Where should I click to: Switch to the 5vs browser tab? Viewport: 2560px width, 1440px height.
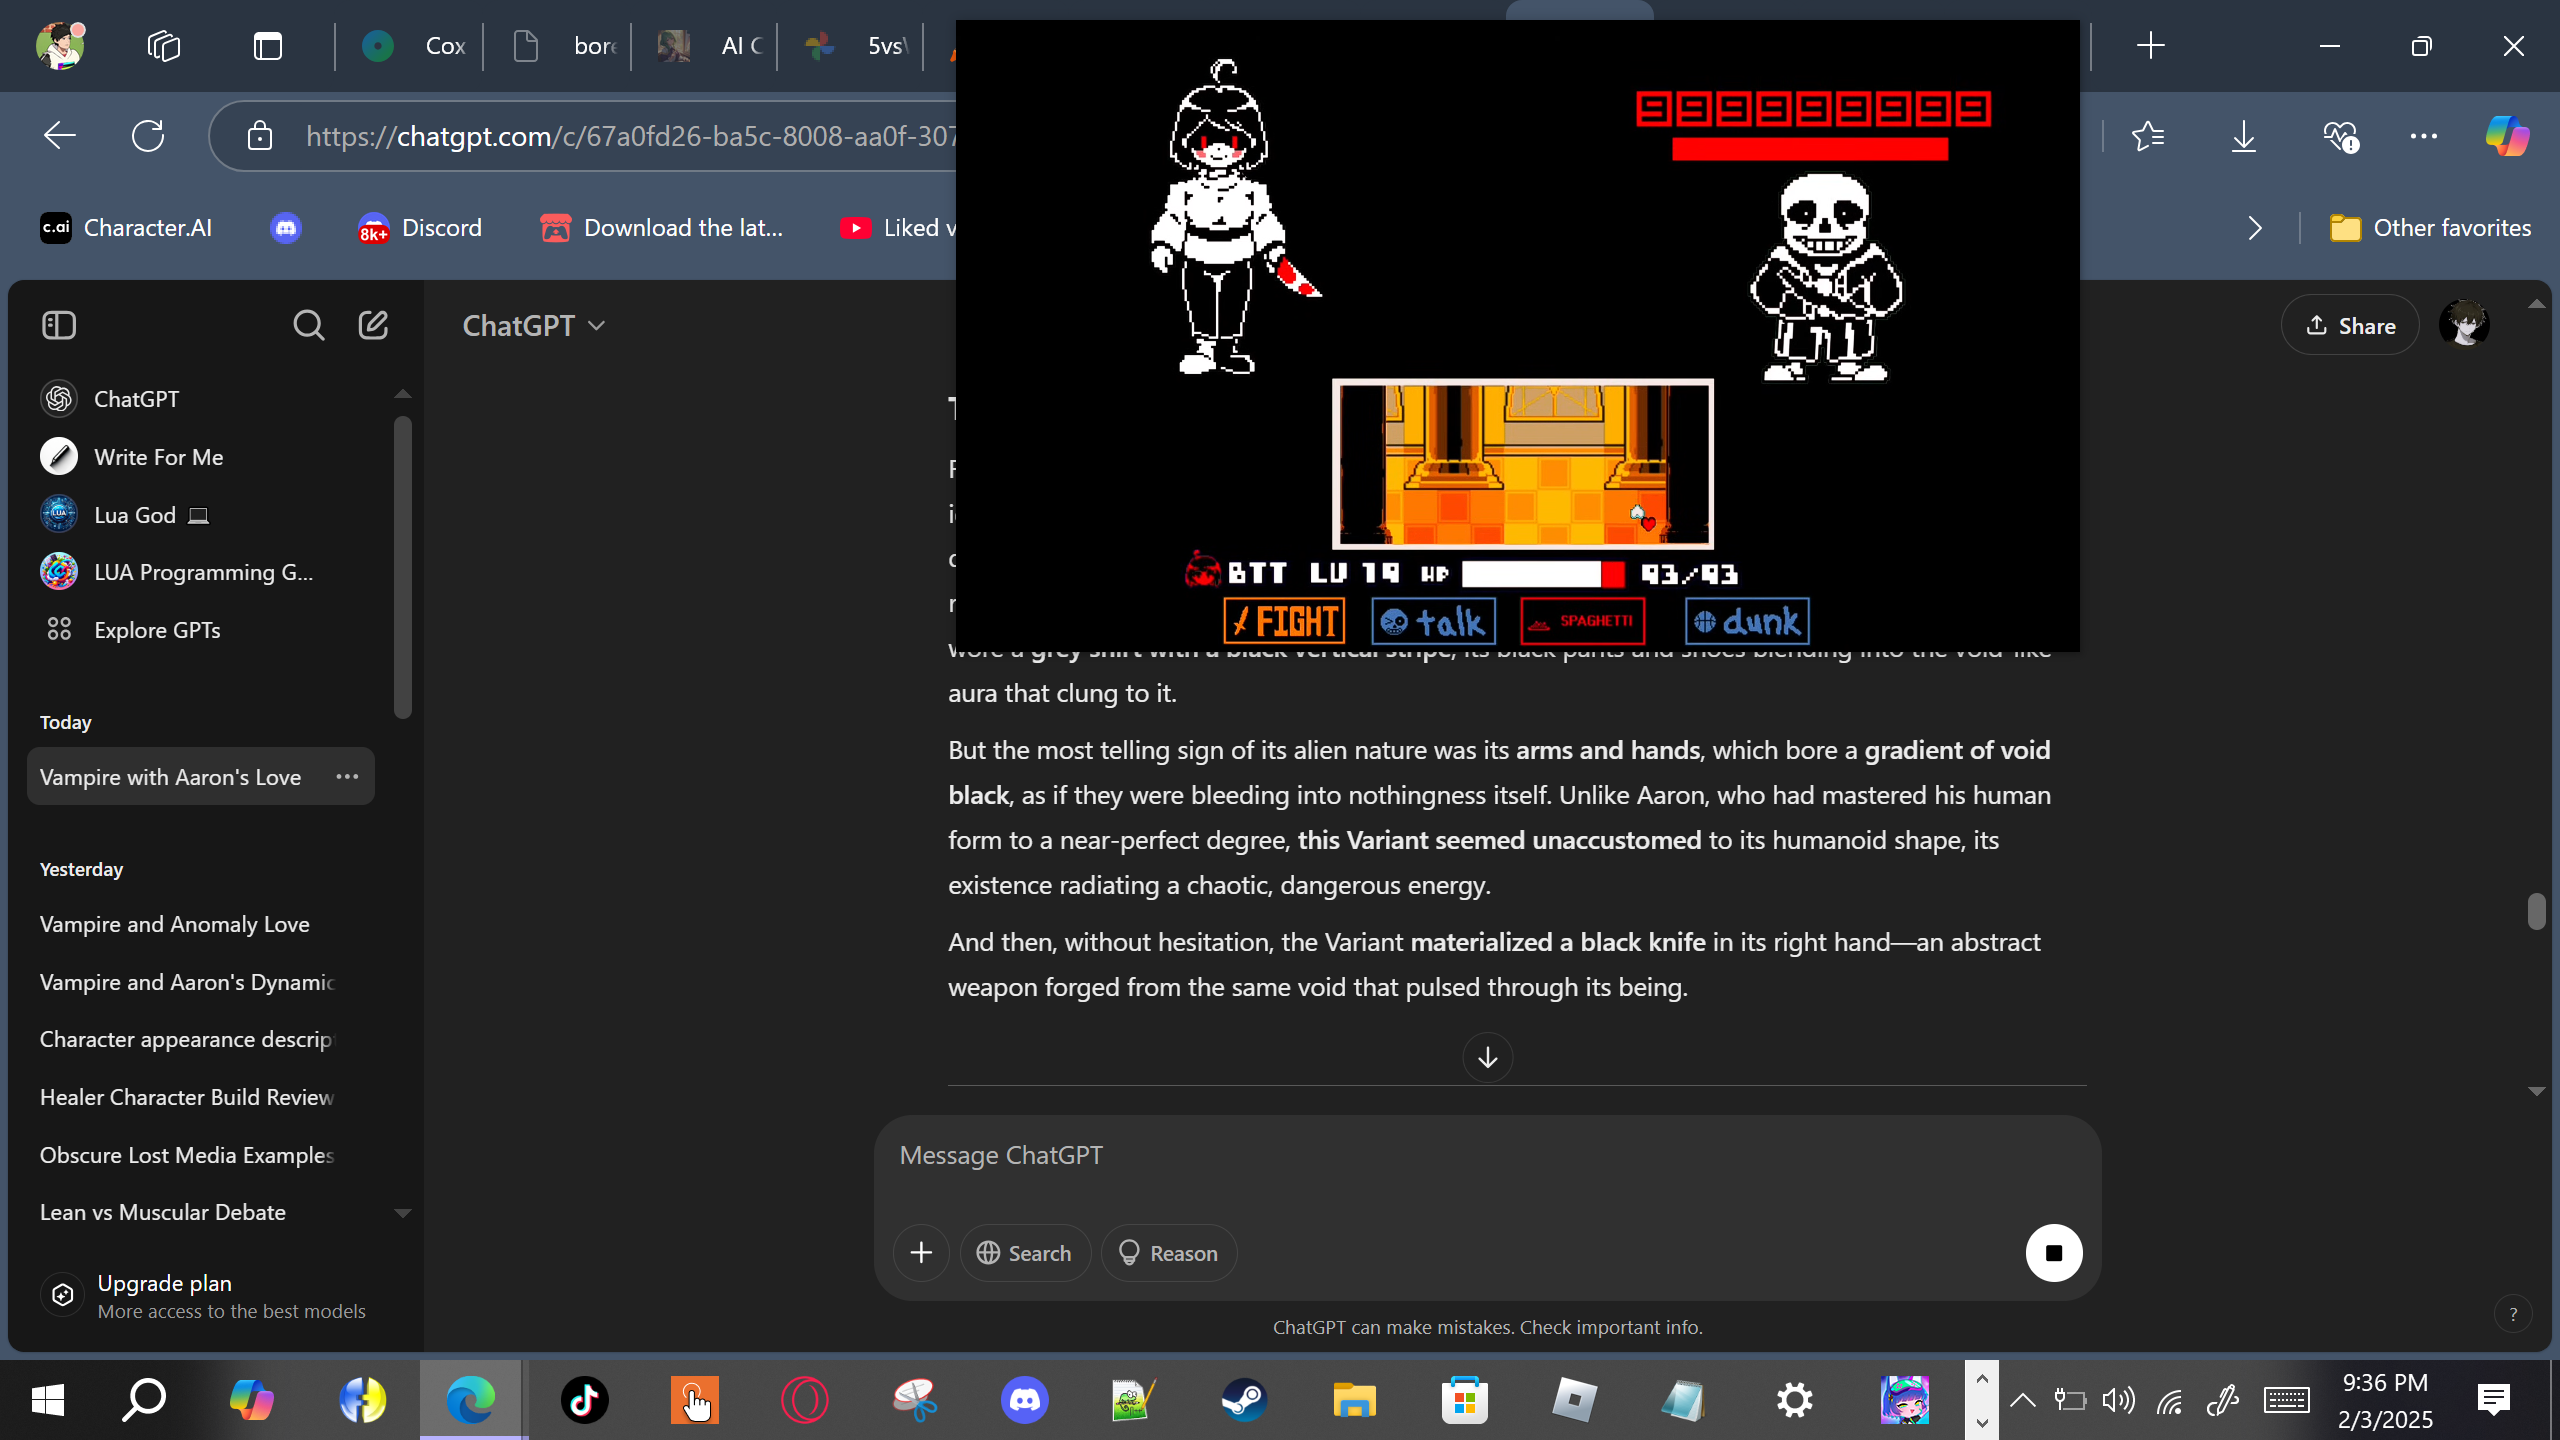click(x=854, y=46)
